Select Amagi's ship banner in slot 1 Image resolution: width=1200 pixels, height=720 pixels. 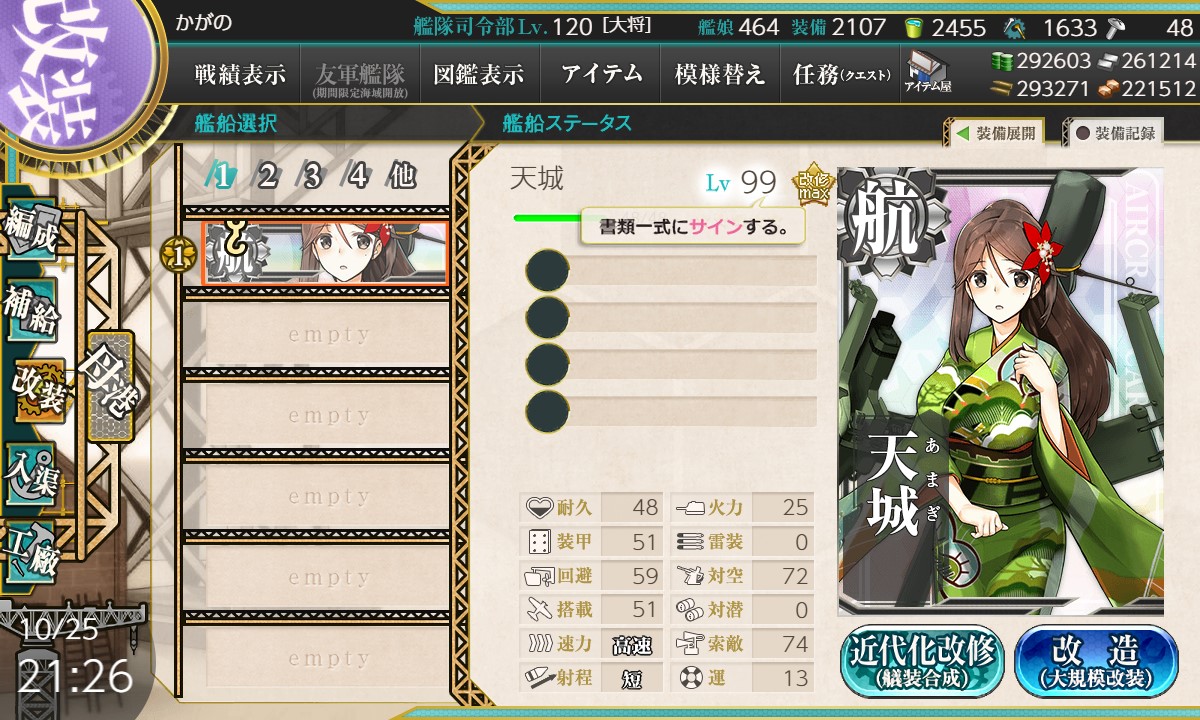pyautogui.click(x=324, y=252)
